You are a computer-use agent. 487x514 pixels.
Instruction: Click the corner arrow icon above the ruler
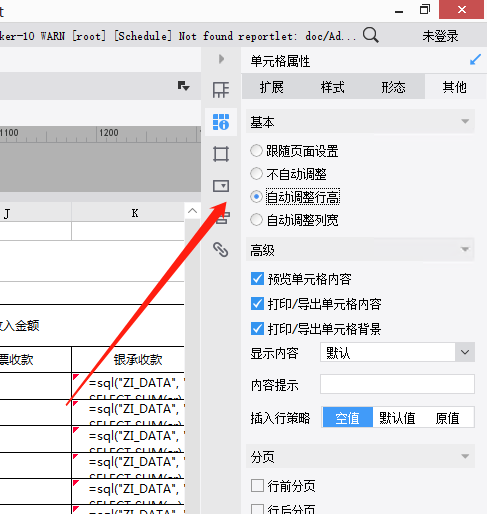pos(183,86)
